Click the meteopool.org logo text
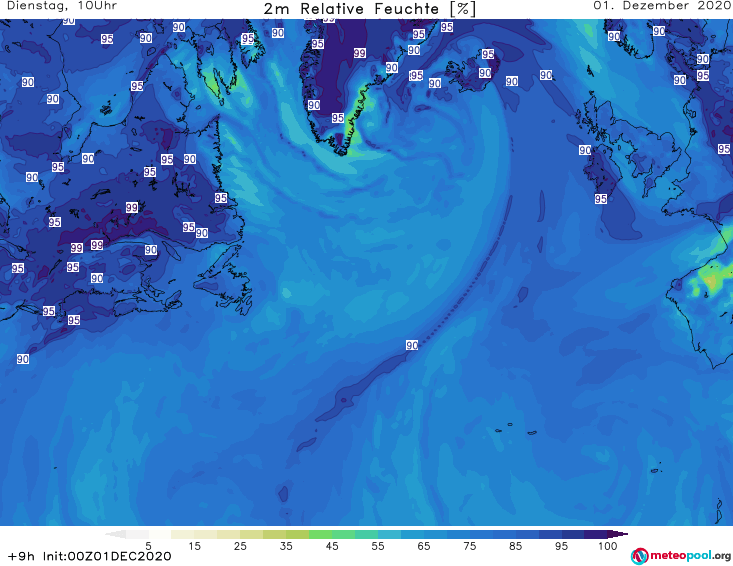Image resolution: width=733 pixels, height=566 pixels. [x=690, y=555]
